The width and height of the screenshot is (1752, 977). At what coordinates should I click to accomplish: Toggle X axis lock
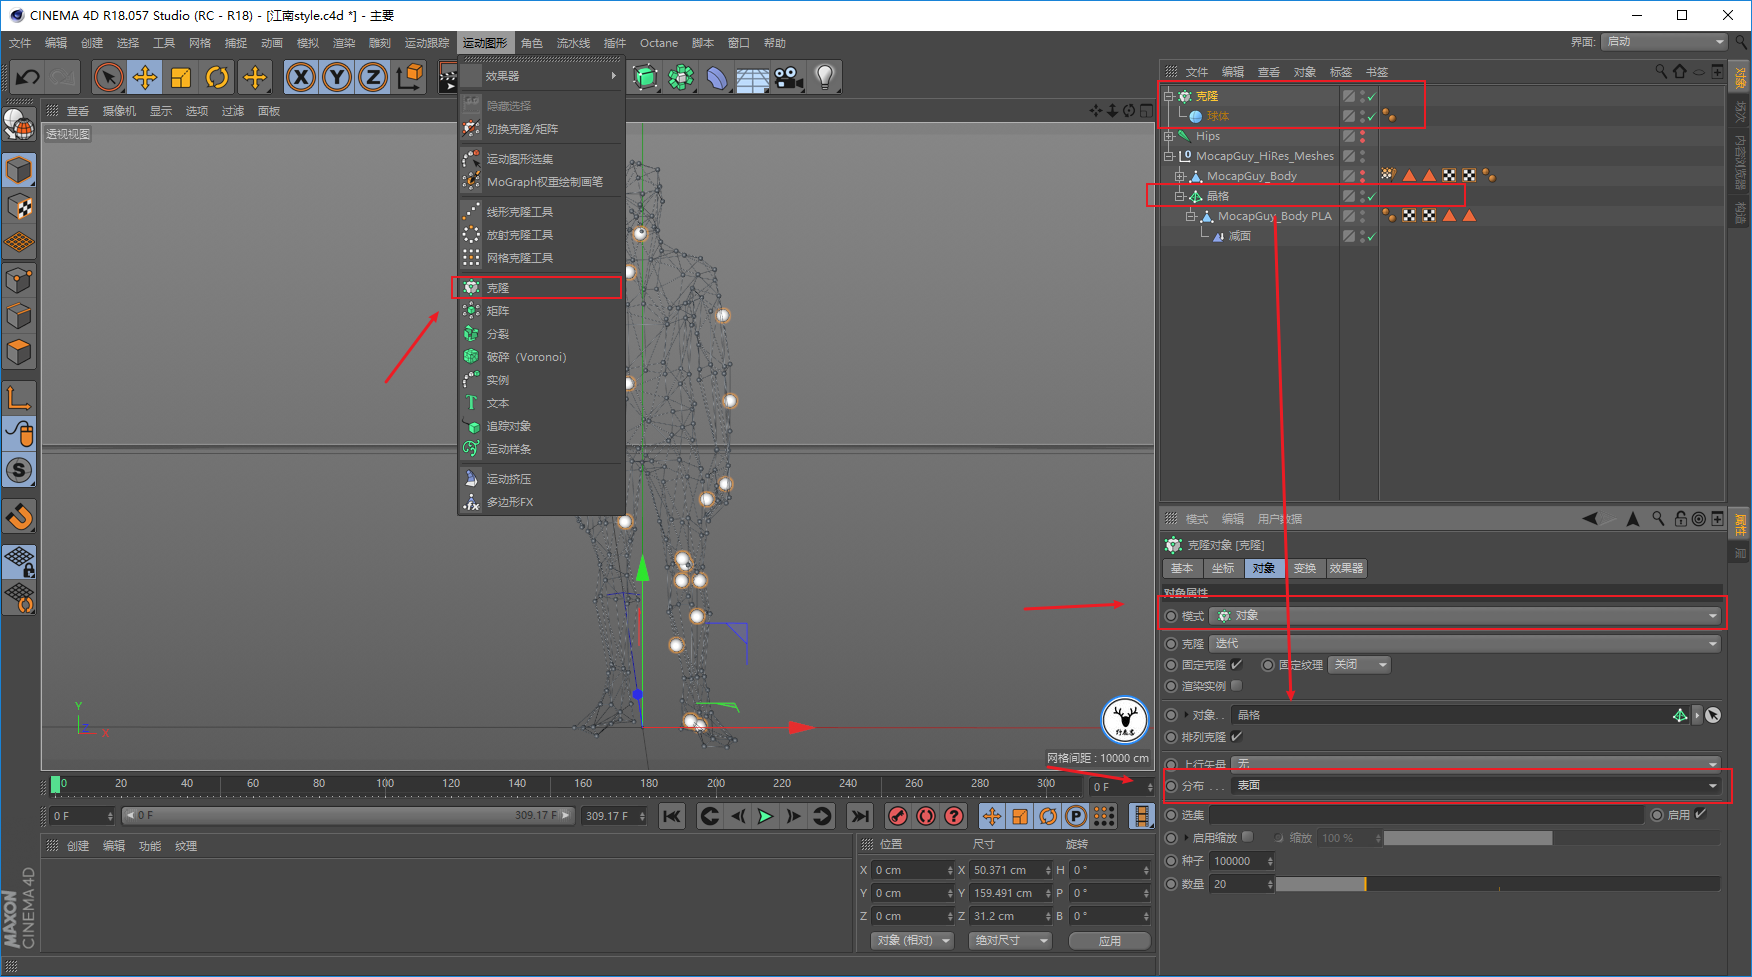coord(301,77)
